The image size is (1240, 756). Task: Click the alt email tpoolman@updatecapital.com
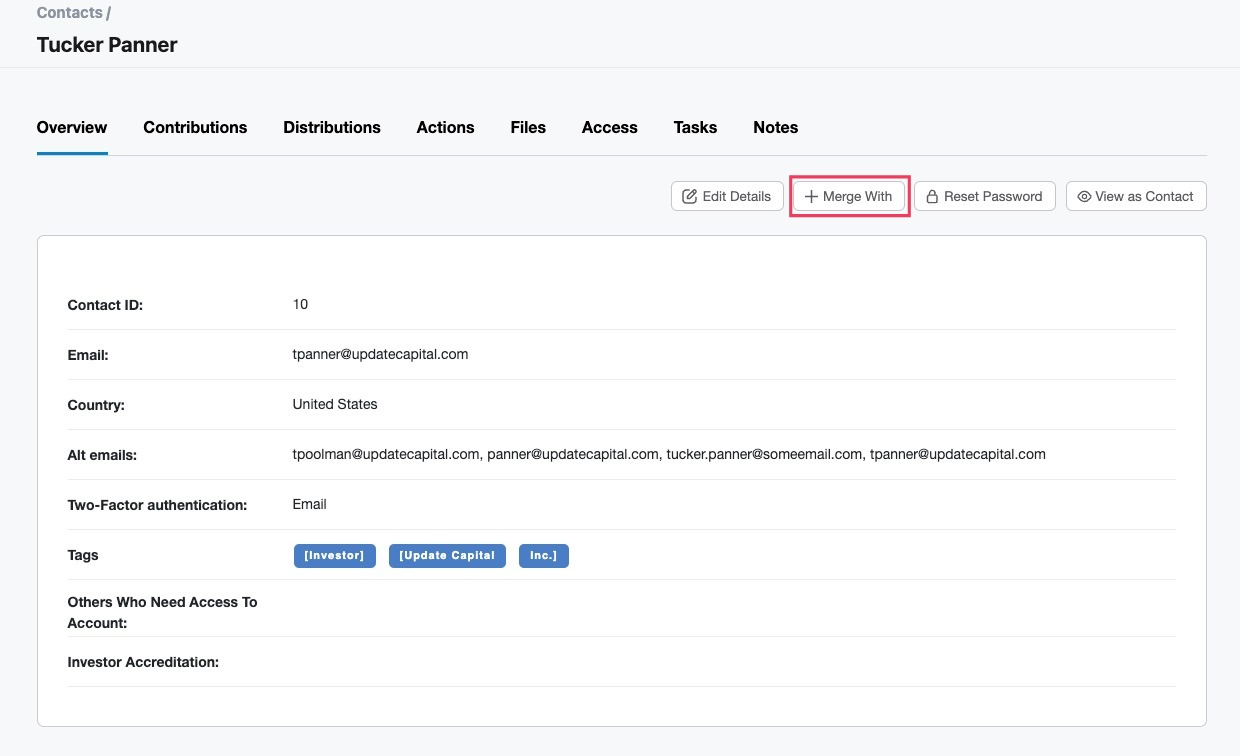(386, 454)
